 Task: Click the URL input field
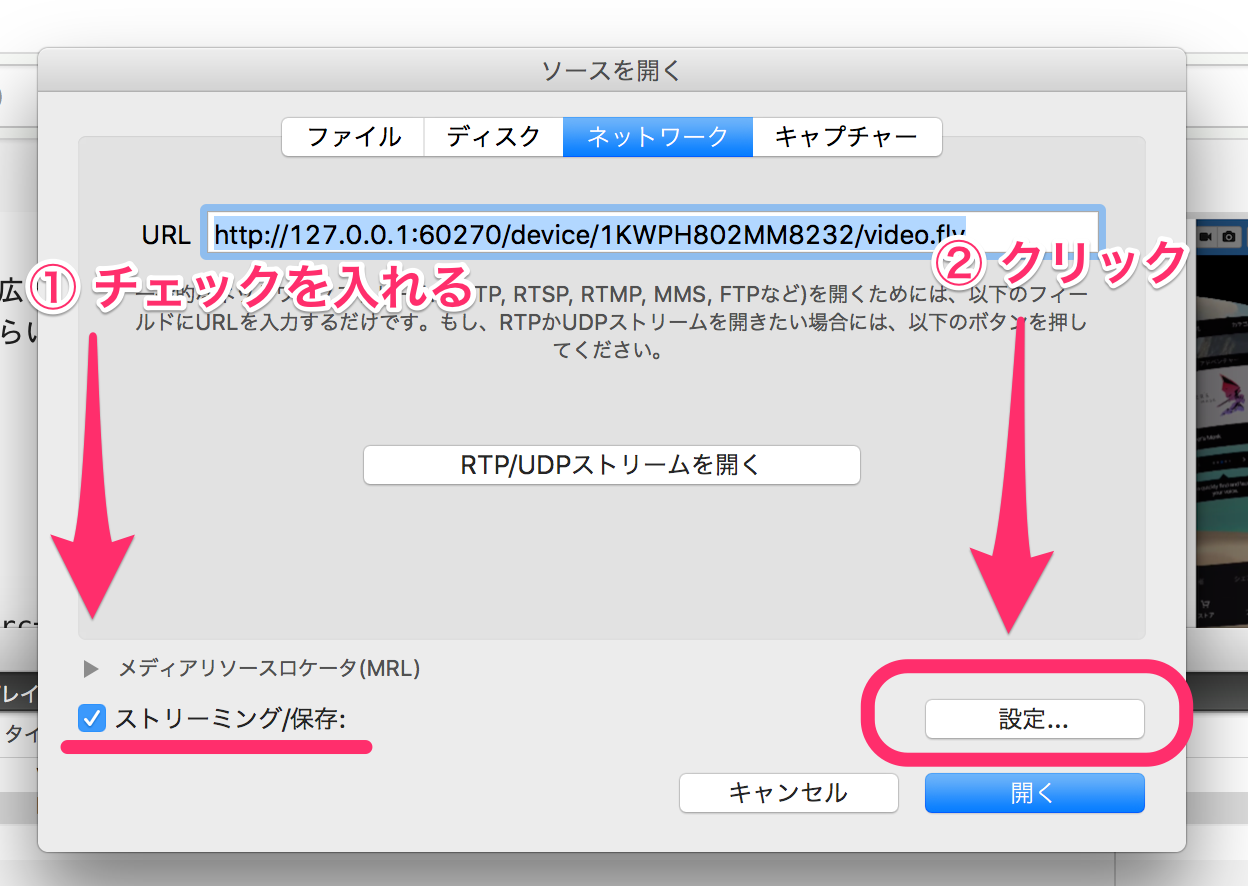point(653,234)
